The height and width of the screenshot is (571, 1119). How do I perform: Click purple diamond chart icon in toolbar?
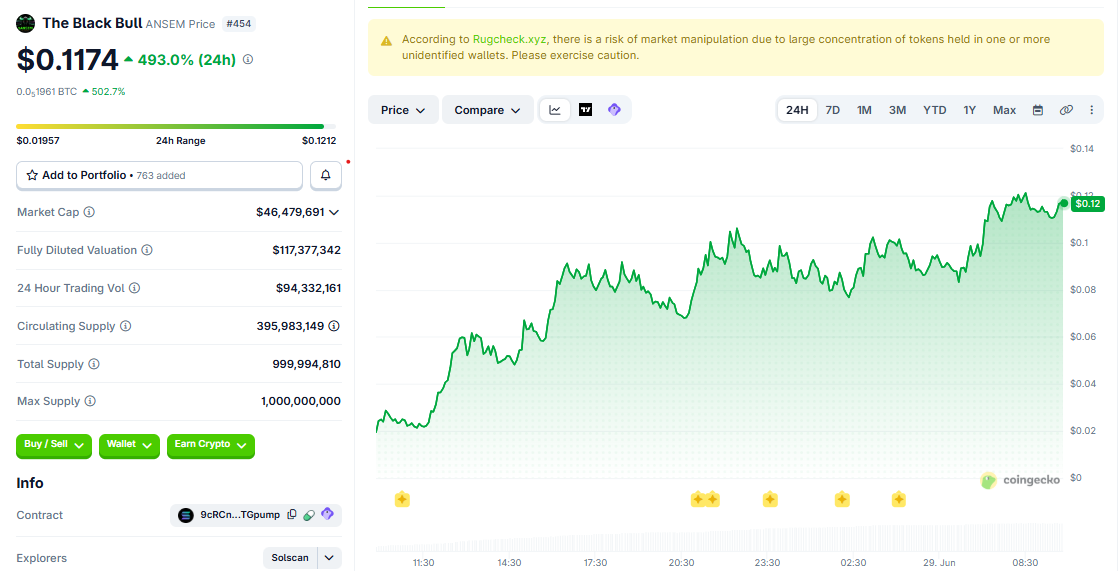pos(614,110)
